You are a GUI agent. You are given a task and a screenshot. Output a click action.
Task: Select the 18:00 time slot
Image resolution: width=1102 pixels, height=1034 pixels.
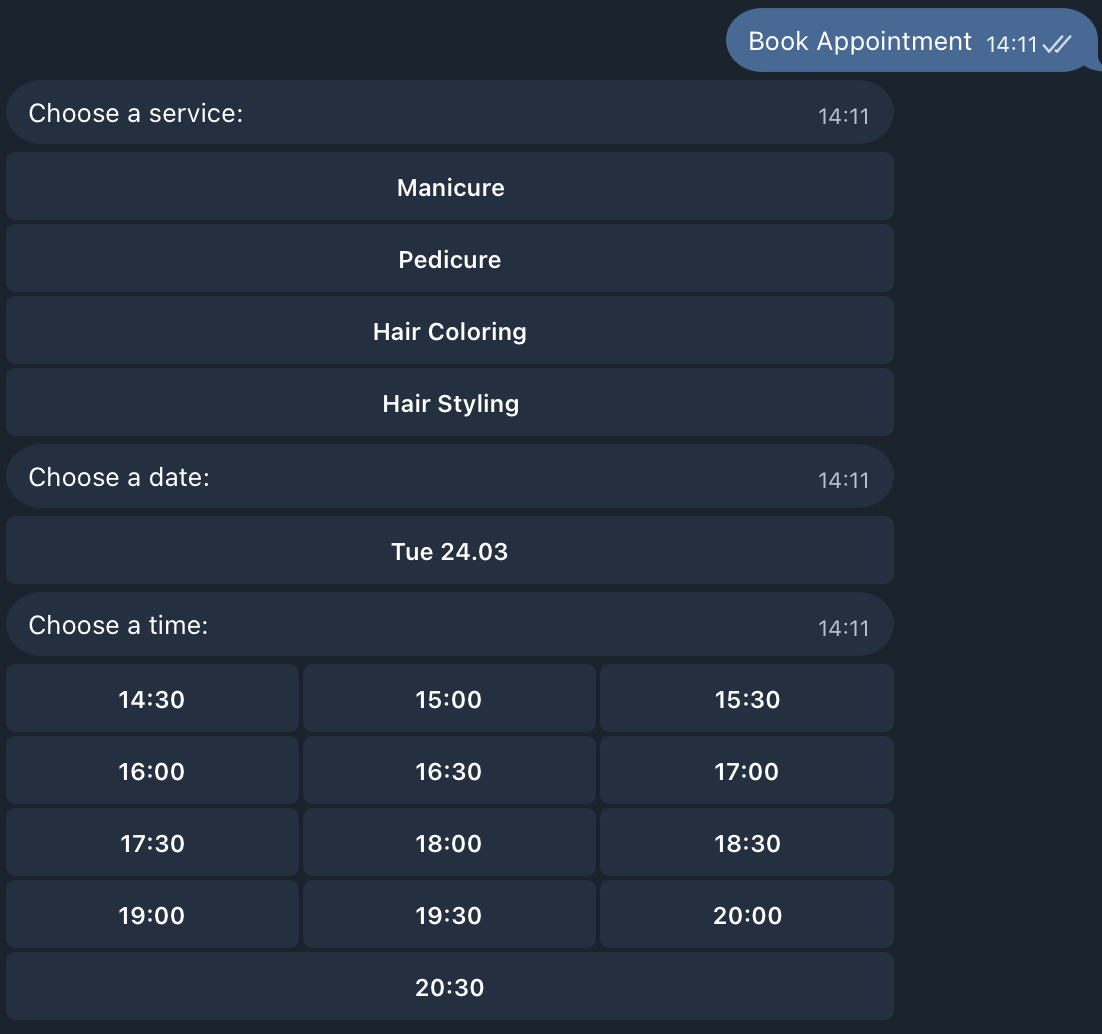(449, 843)
